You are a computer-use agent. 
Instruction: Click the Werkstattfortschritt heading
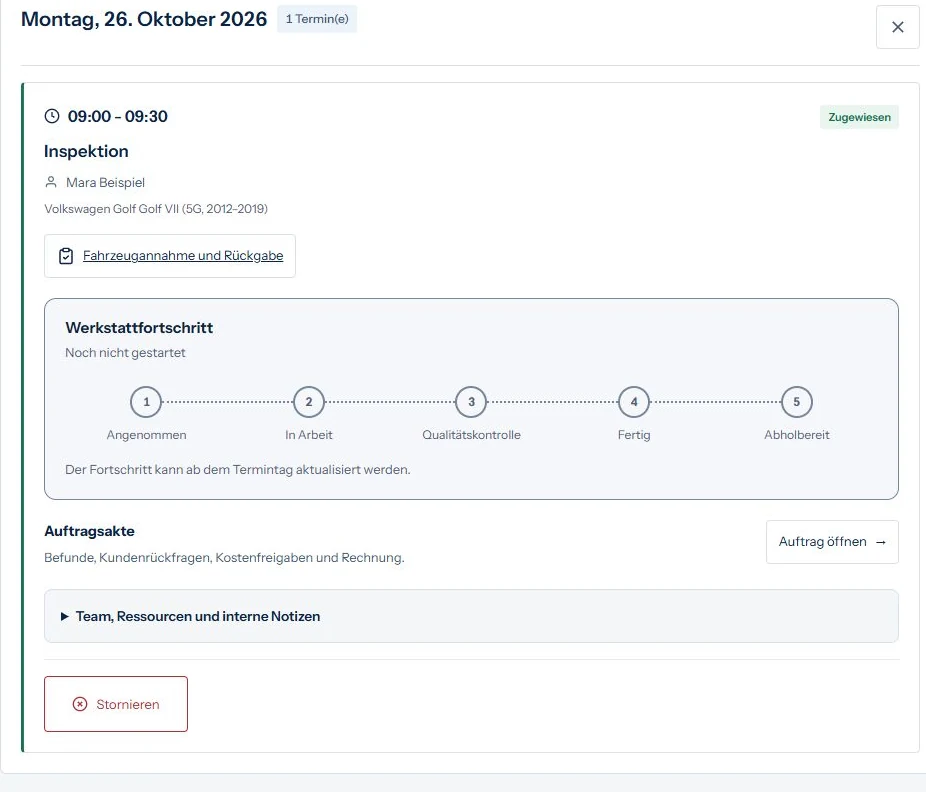pos(139,328)
